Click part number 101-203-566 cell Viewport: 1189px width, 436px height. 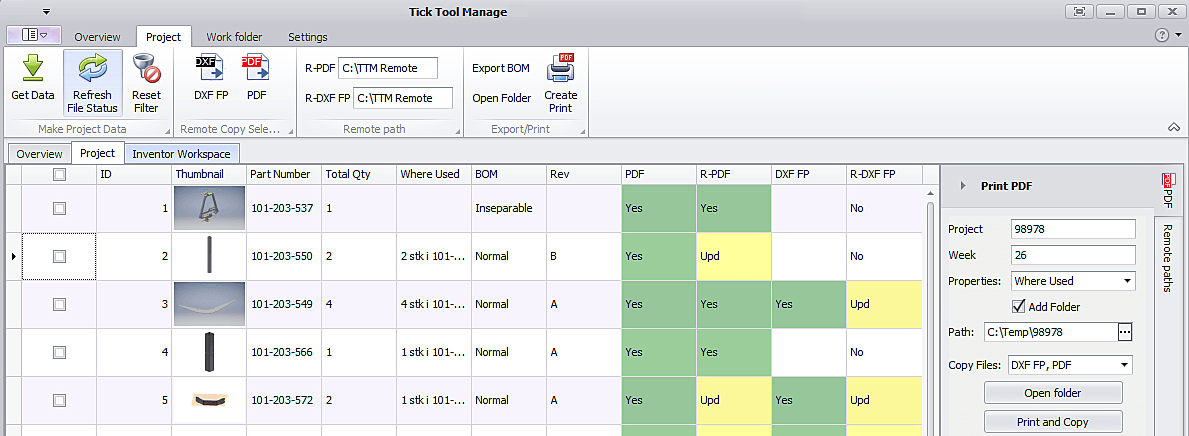pos(284,353)
